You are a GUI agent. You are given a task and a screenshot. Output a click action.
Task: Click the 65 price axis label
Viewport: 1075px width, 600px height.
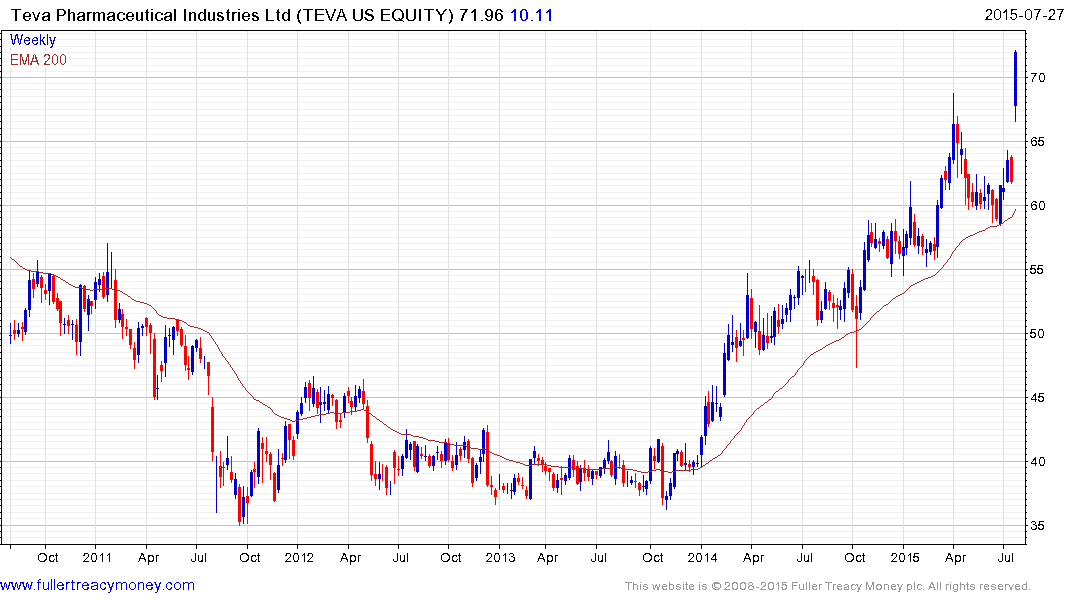click(x=1037, y=142)
